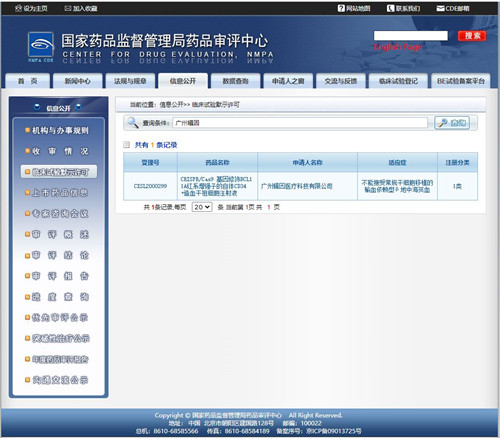Open the English Page link
The image size is (500, 438).
tap(398, 47)
